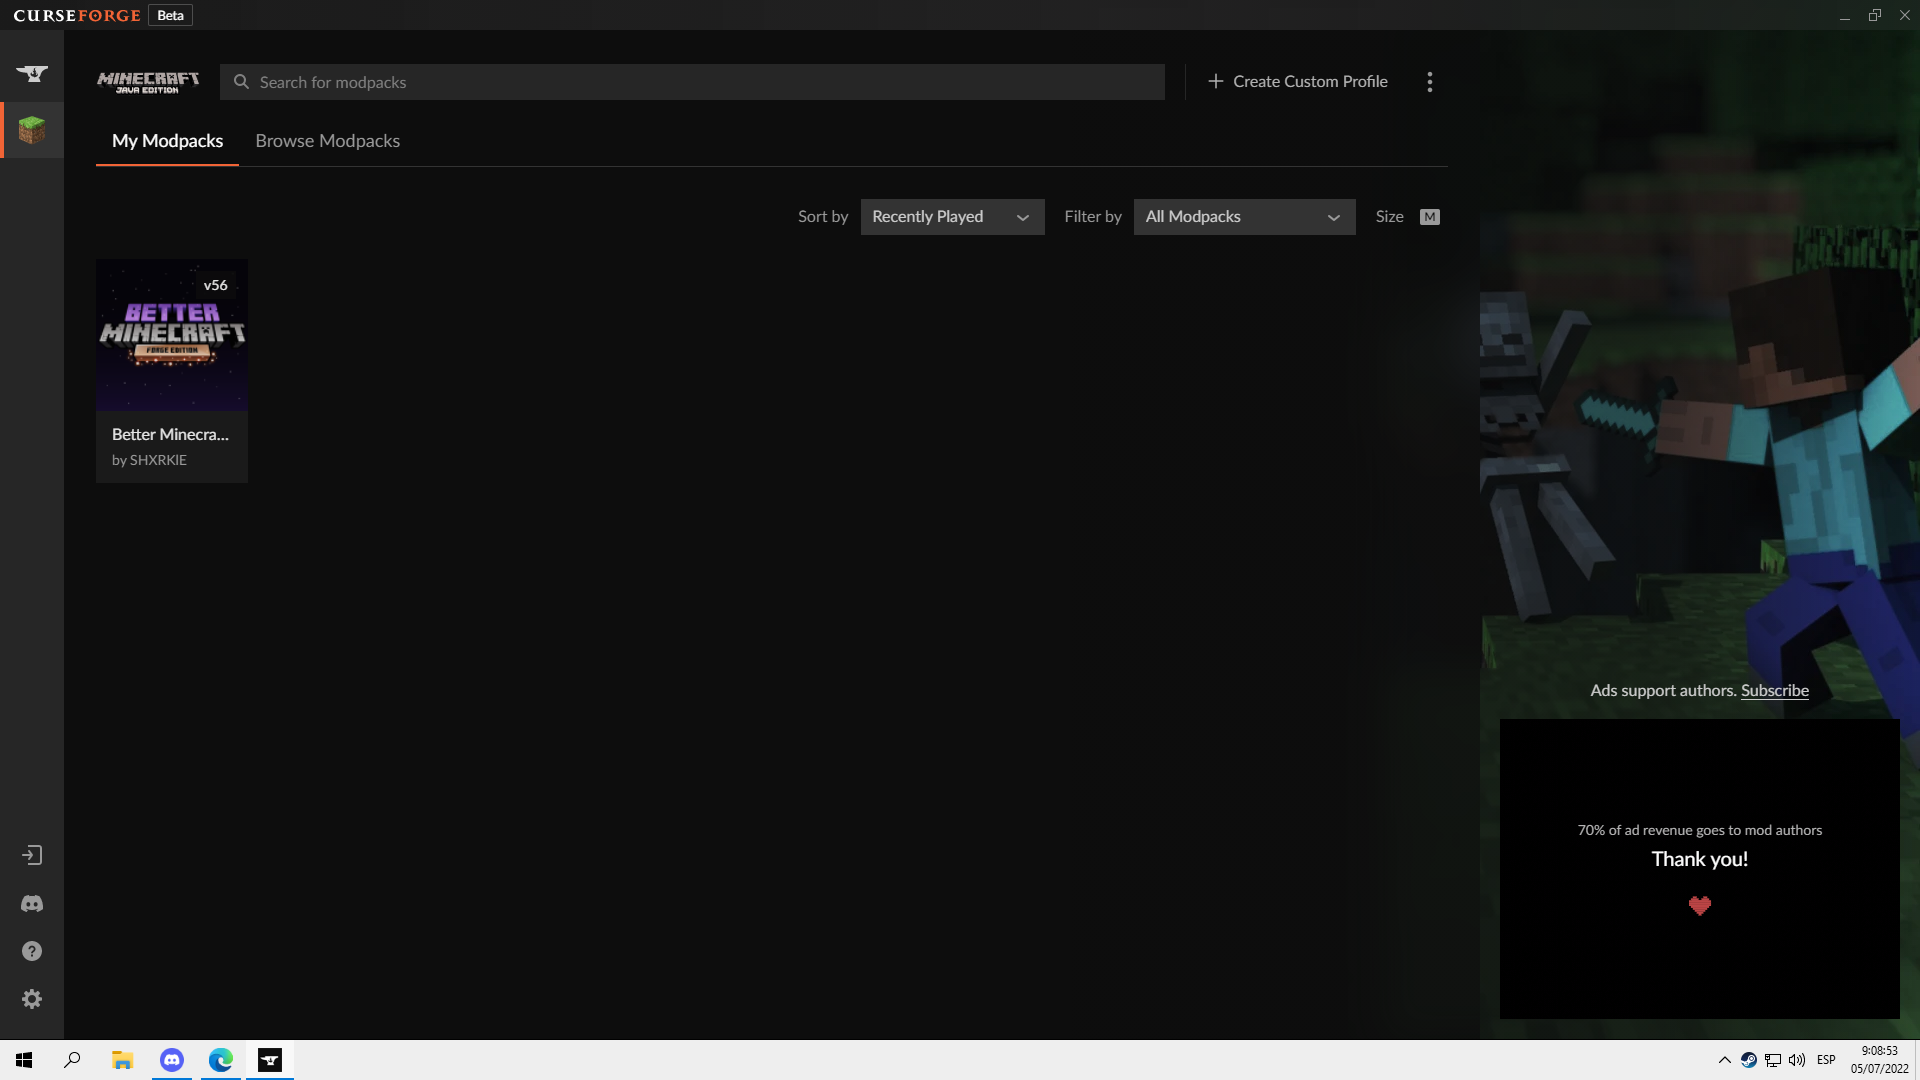Switch to the Browse Modpacks tab
Screen dimensions: 1920x1080
click(x=327, y=141)
